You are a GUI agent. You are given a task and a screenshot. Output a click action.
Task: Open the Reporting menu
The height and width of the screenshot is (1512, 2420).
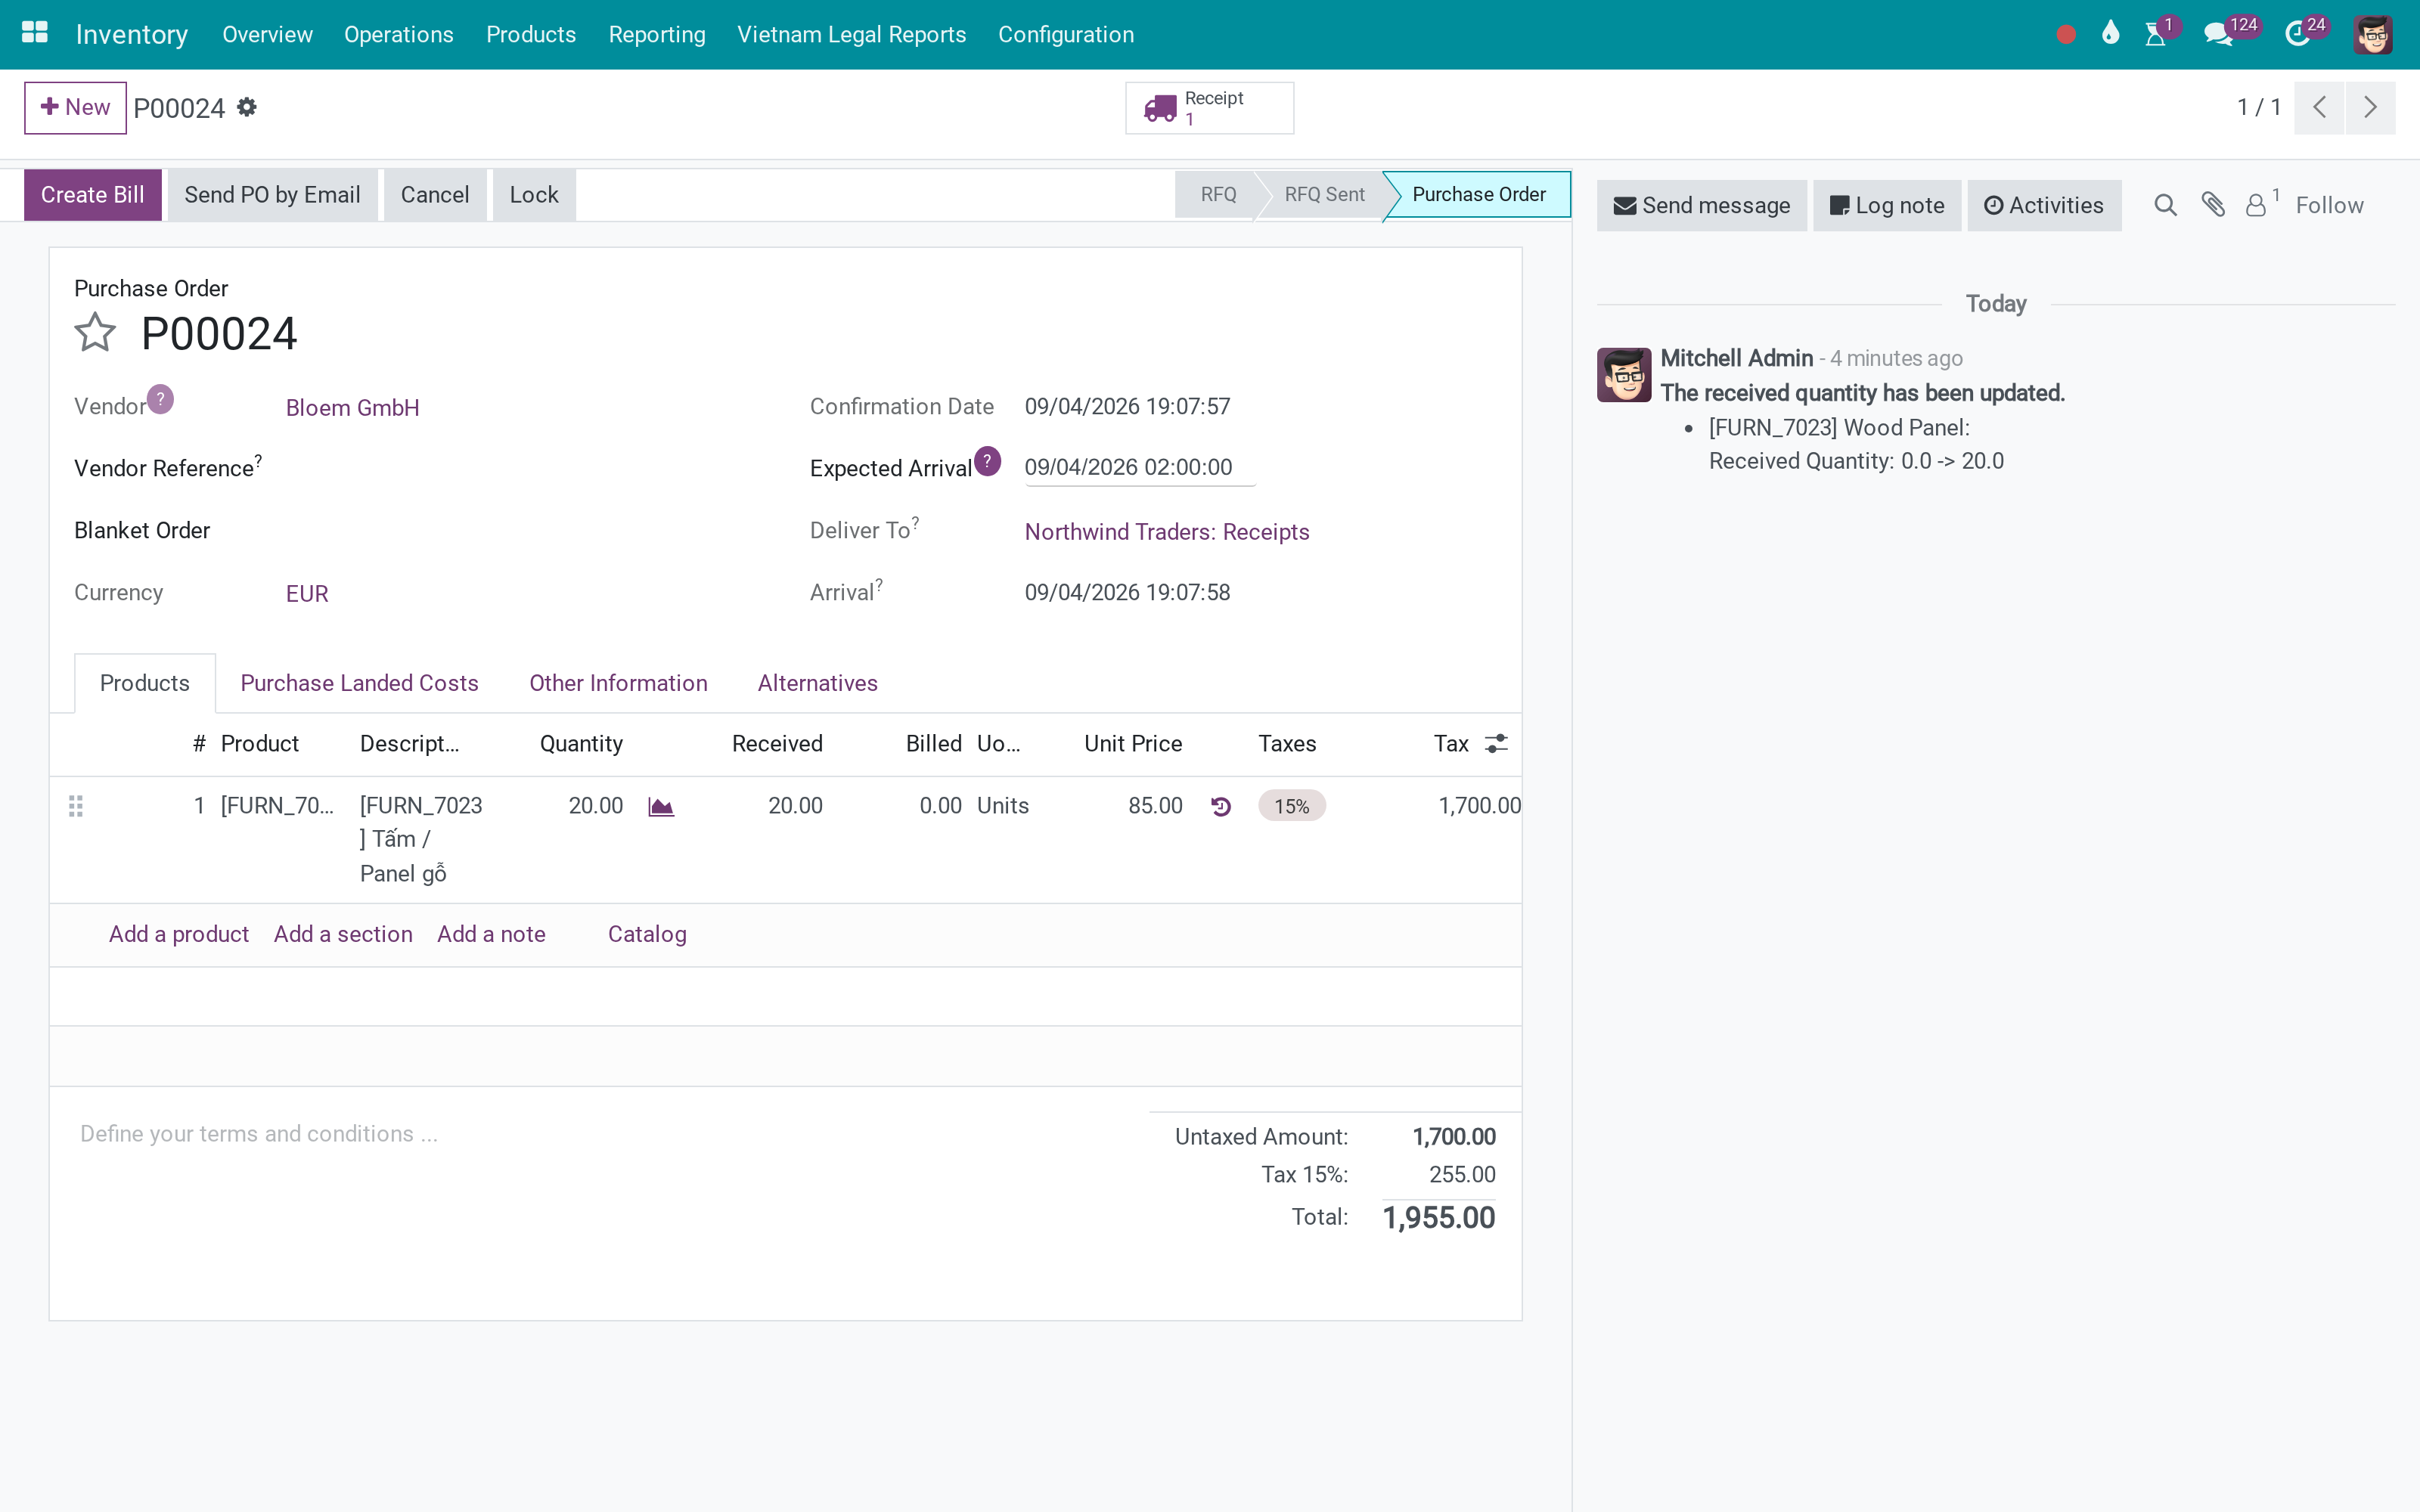(657, 35)
